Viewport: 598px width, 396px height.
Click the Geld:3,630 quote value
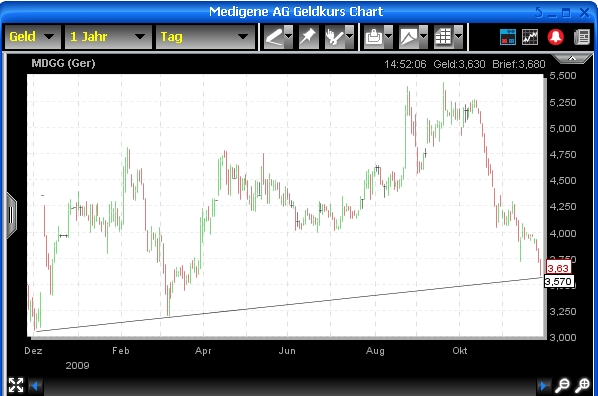click(459, 64)
